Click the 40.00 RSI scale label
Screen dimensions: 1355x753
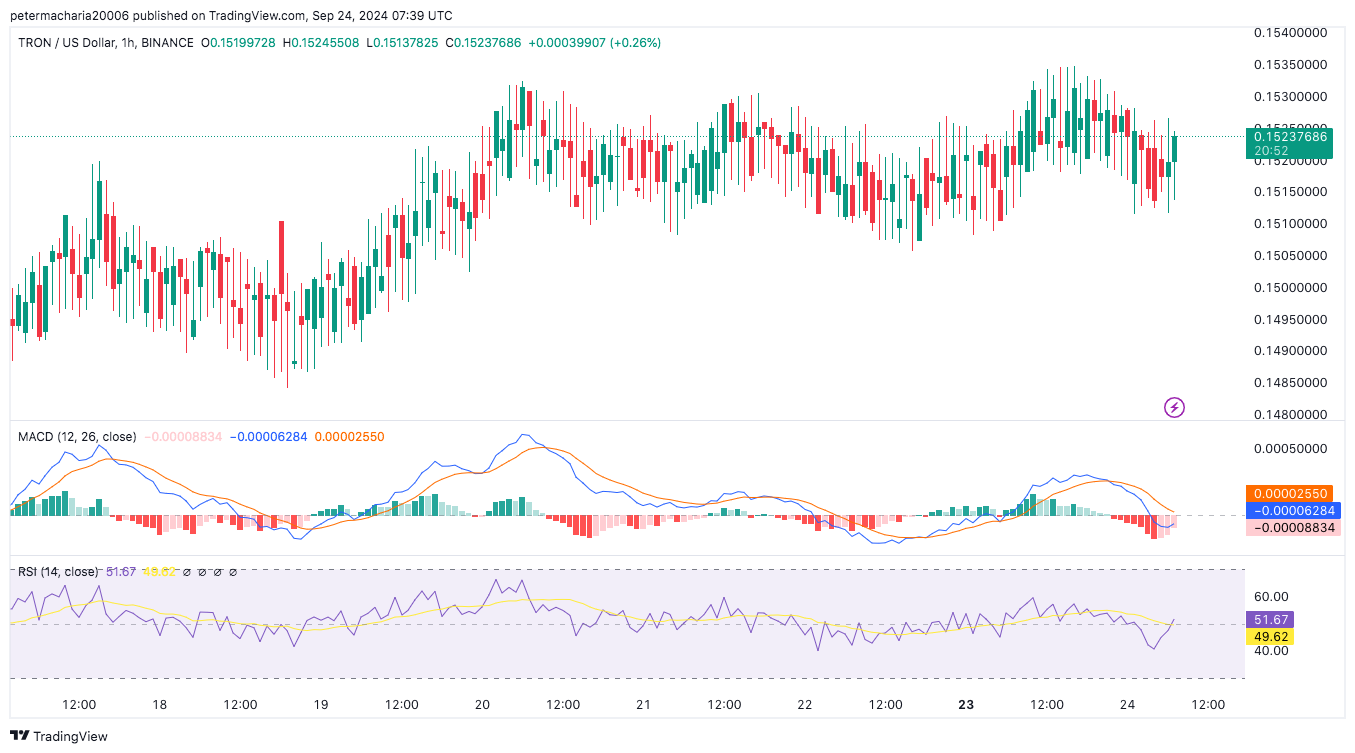click(1271, 650)
